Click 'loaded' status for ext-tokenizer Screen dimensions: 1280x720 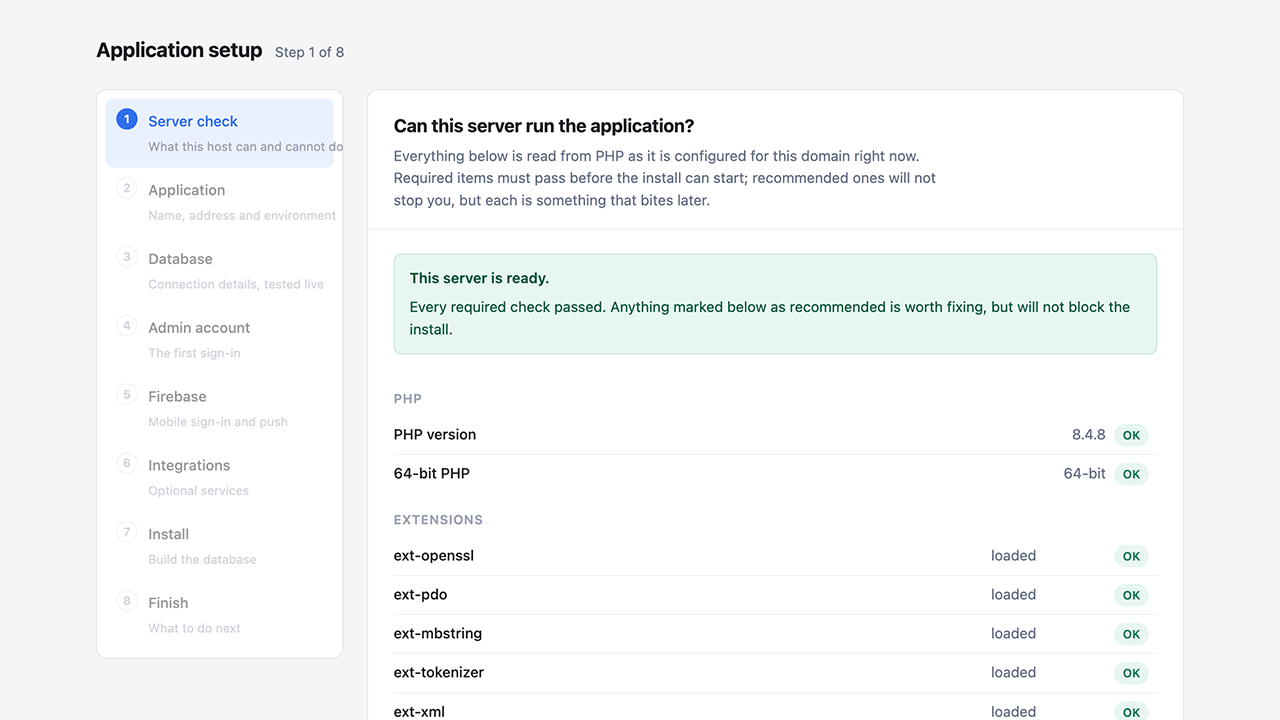coord(1013,673)
